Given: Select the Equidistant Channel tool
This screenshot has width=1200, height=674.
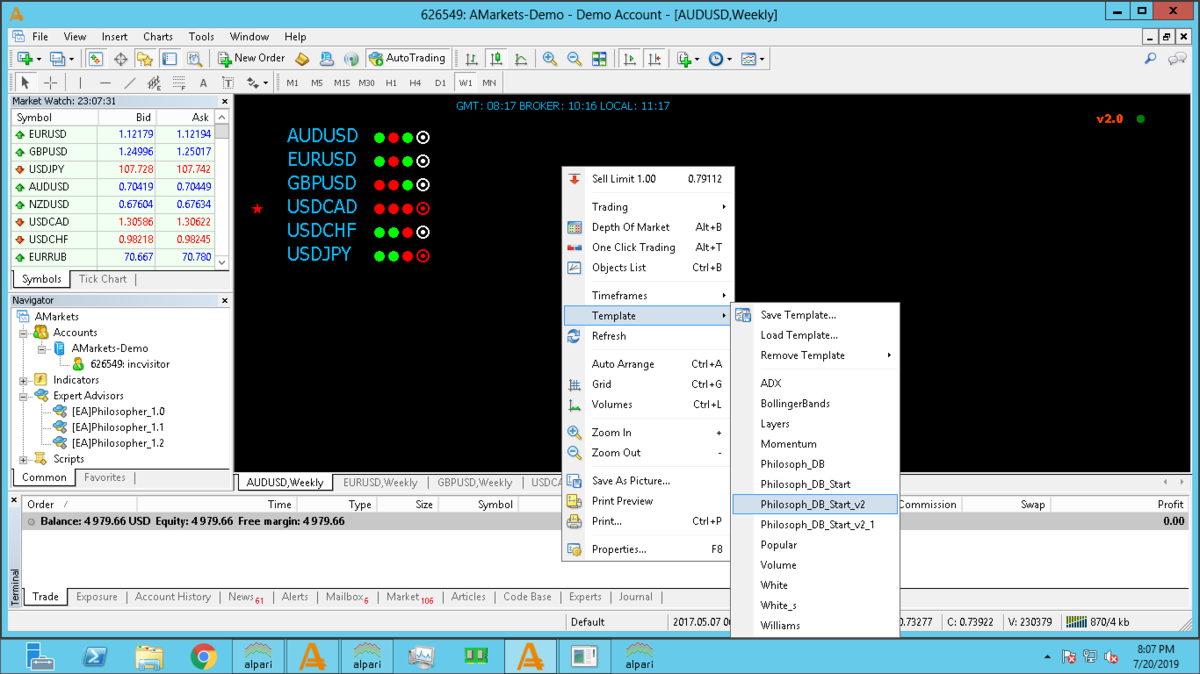Looking at the screenshot, I should pyautogui.click(x=154, y=83).
